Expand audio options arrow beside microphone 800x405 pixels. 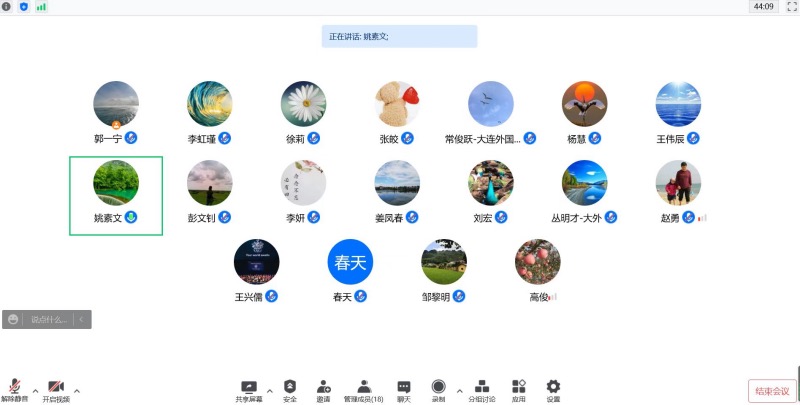[x=35, y=389]
